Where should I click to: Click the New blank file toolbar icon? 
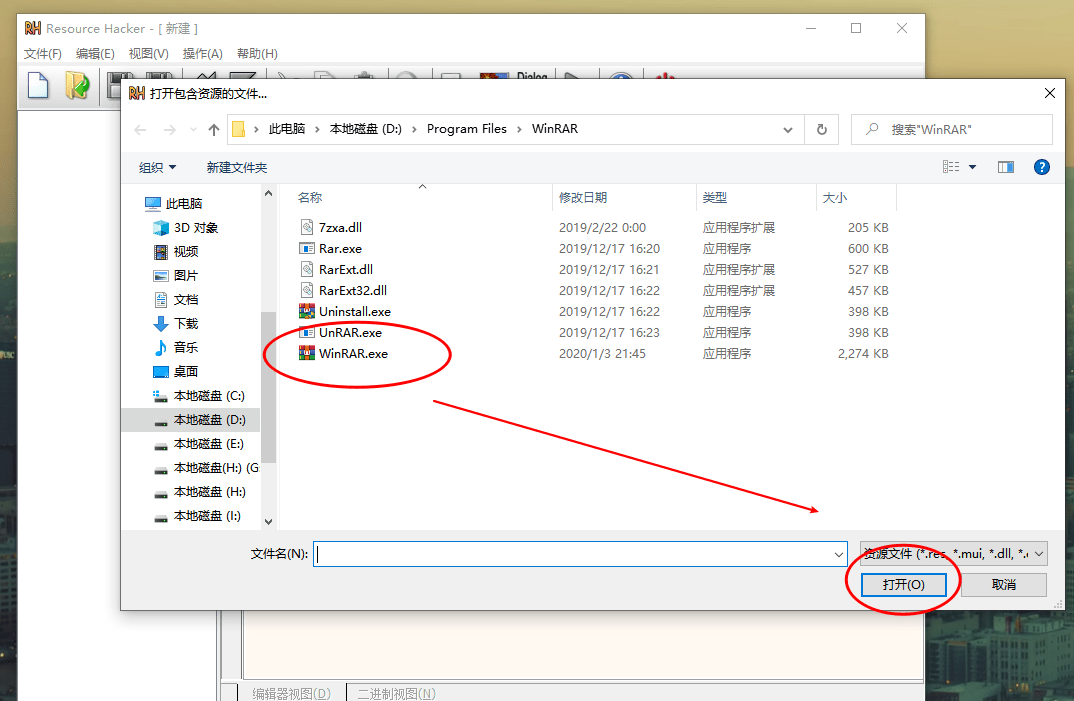[38, 86]
